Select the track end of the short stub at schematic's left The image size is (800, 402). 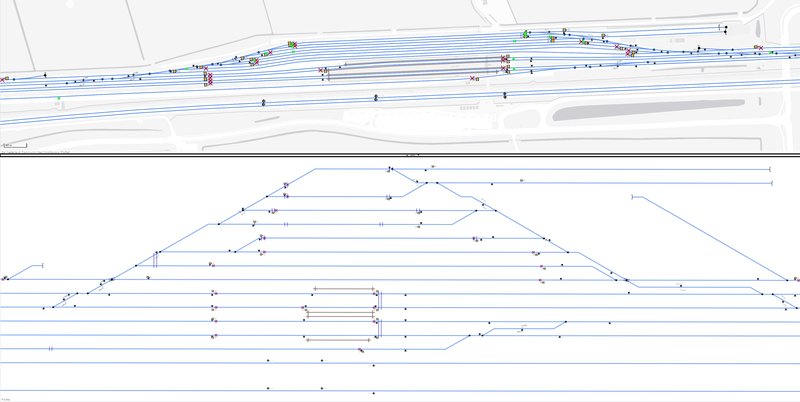42,265
